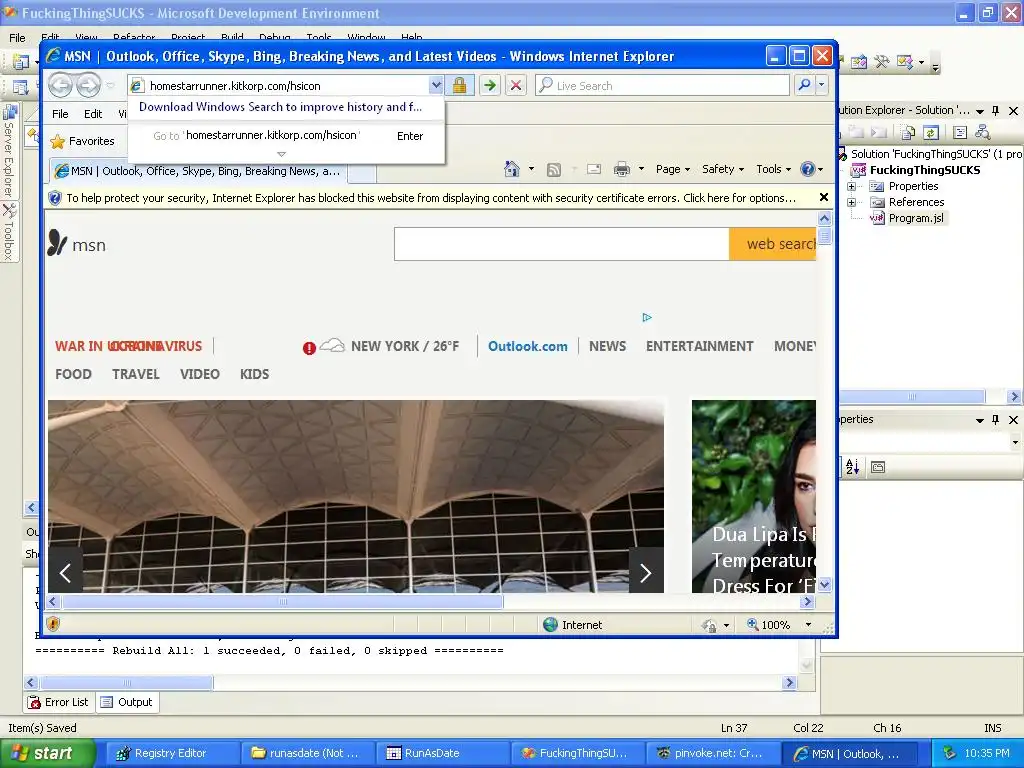Click the ENTERTAINMENT navigation link

coord(699,346)
